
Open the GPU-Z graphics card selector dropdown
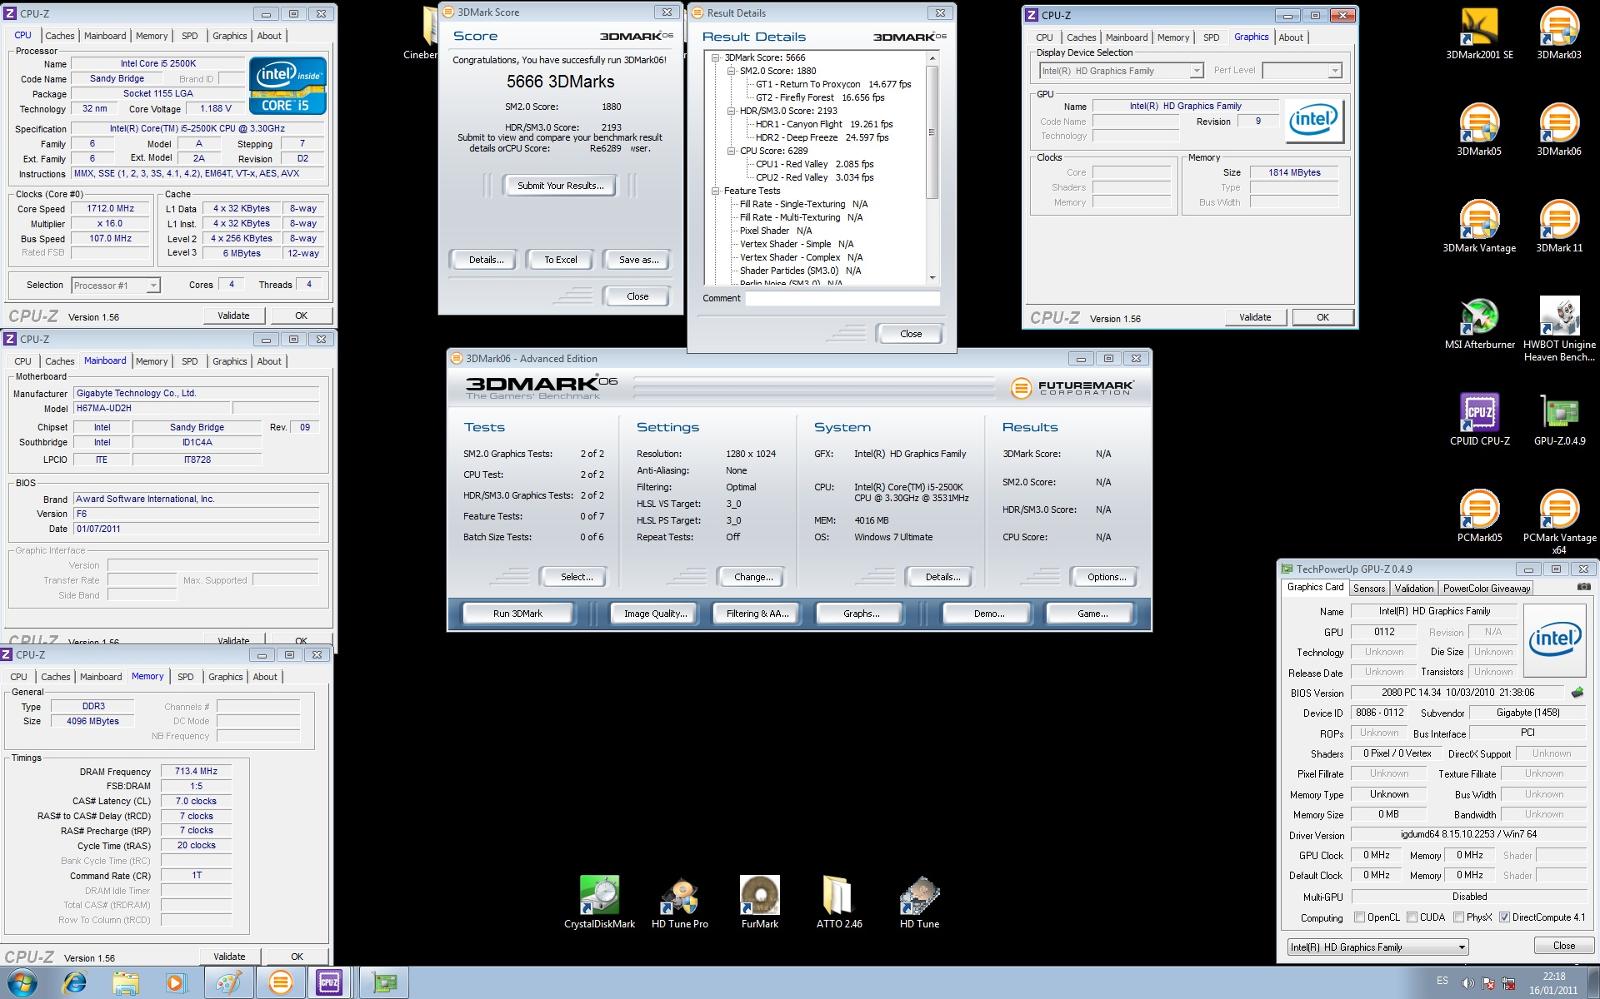(1378, 947)
